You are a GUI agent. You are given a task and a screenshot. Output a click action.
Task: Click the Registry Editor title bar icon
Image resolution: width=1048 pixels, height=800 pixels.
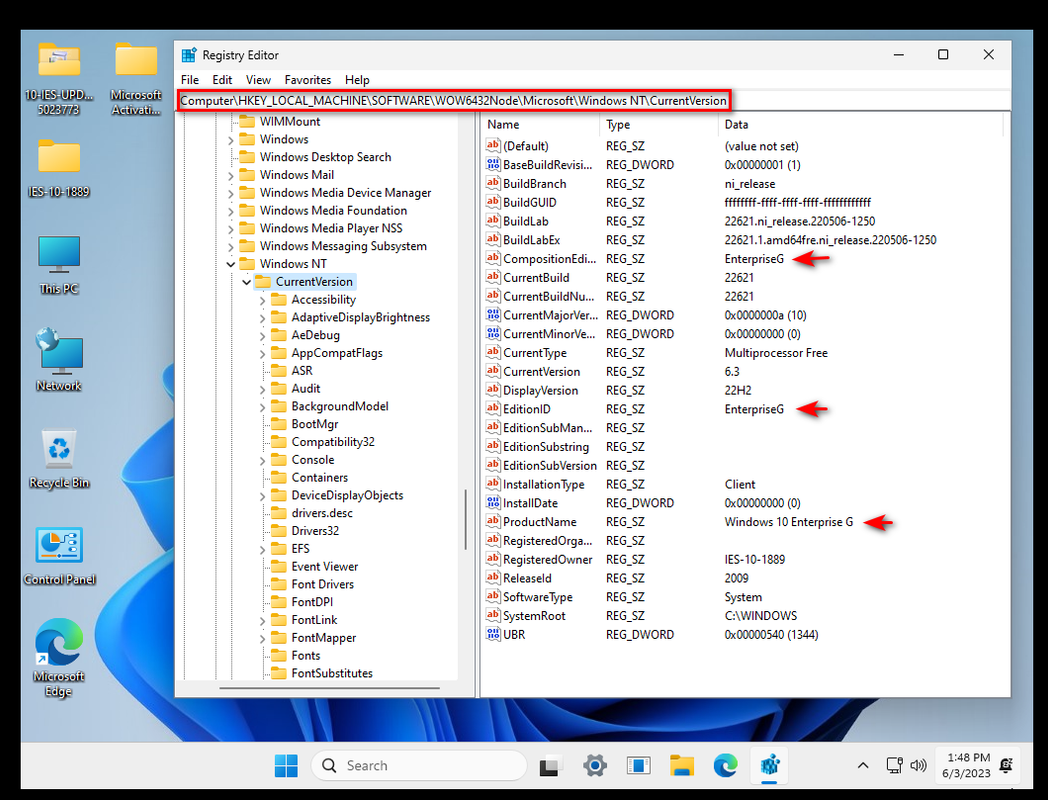189,55
